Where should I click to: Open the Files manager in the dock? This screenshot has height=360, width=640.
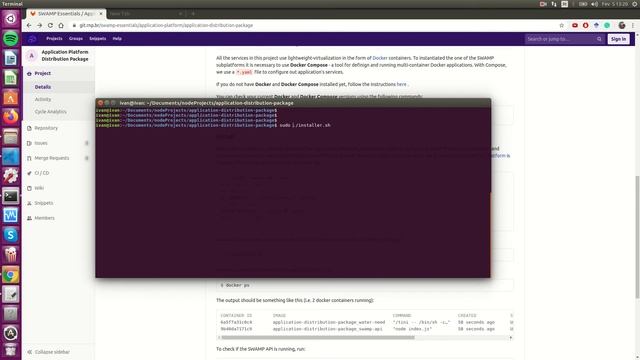point(11,137)
